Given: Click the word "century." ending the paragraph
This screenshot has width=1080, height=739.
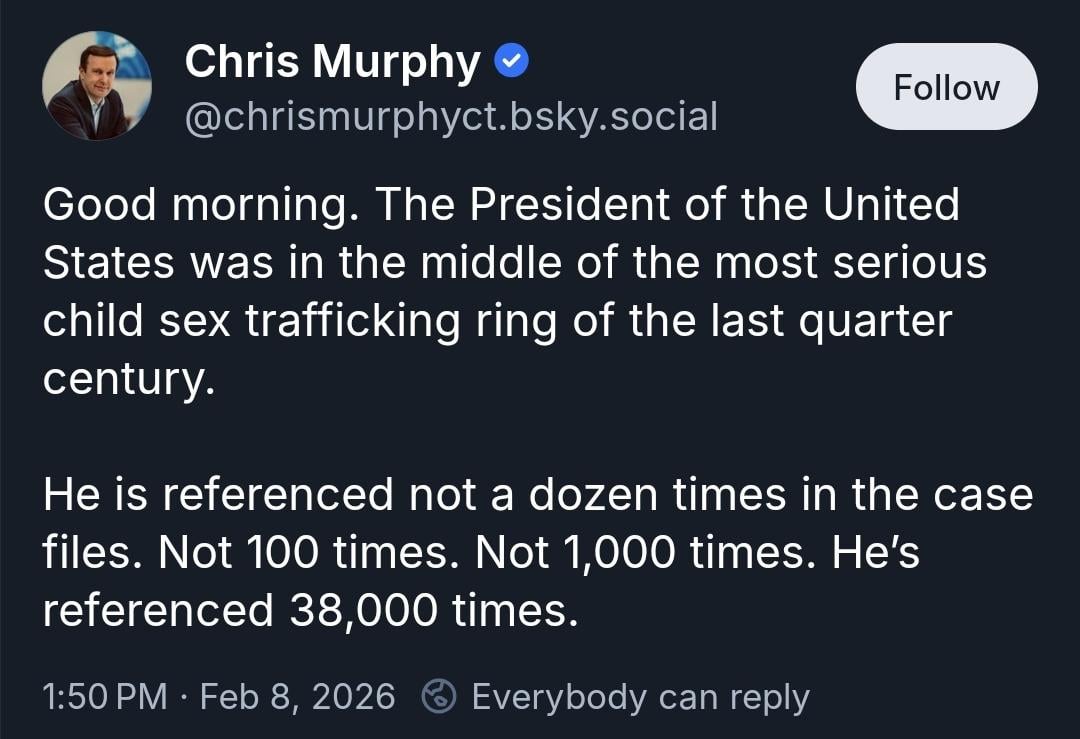Looking at the screenshot, I should [129, 379].
